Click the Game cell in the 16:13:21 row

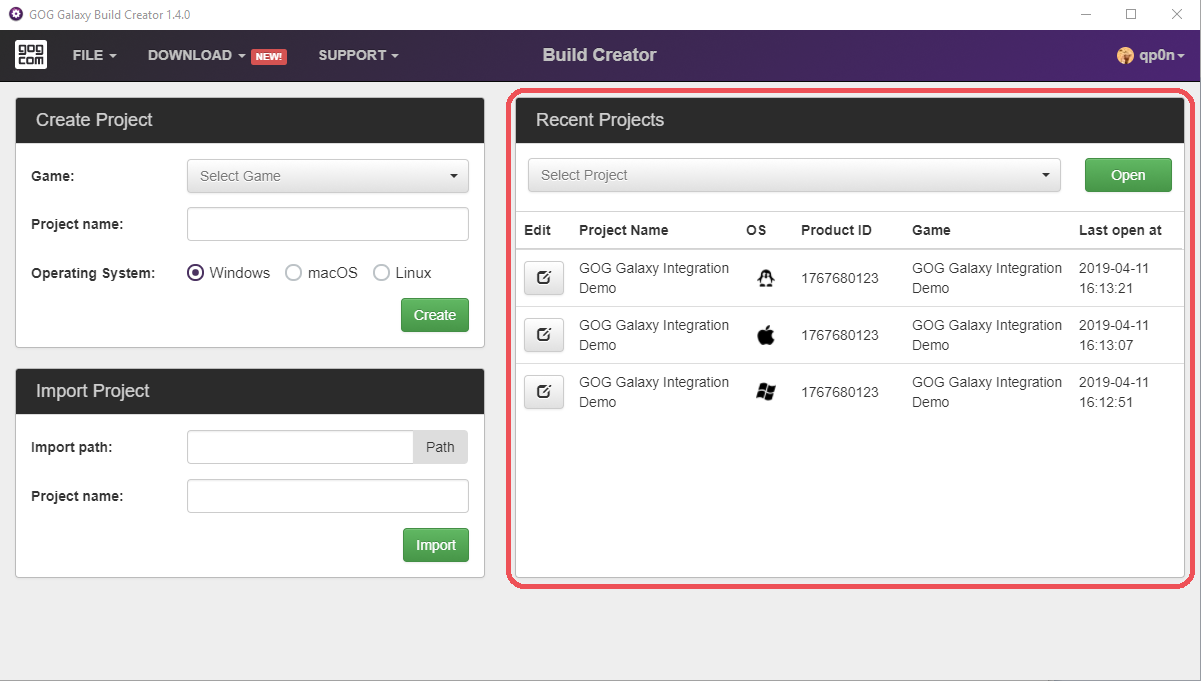987,278
